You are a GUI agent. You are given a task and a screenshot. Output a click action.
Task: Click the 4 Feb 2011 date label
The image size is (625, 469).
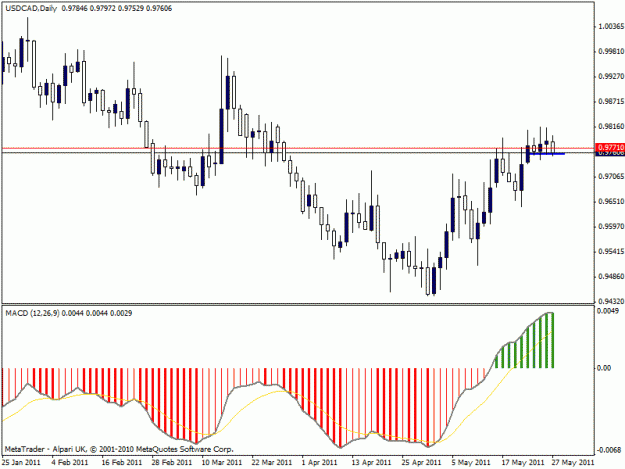(x=70, y=463)
